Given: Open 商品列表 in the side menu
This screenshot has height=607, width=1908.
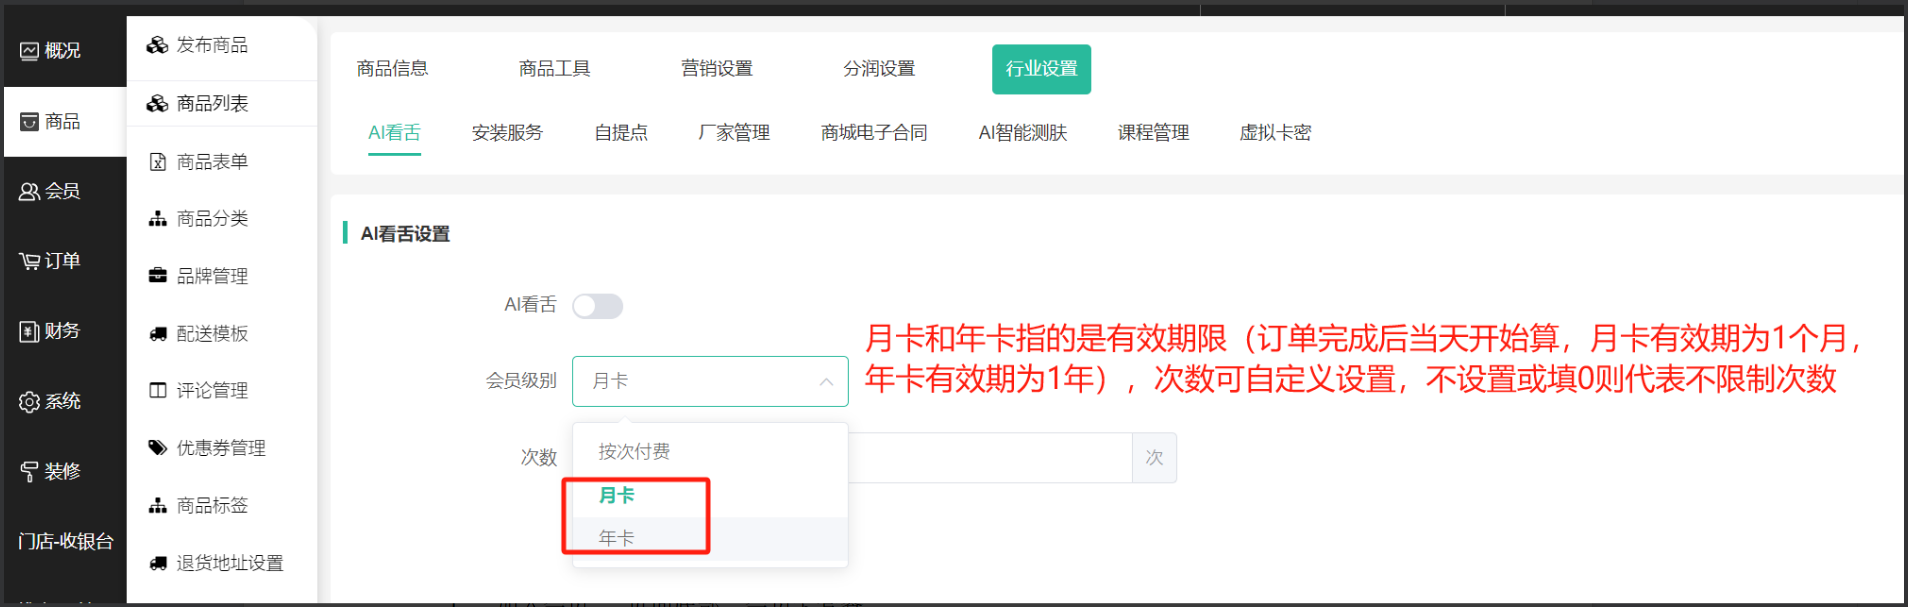Looking at the screenshot, I should tap(212, 104).
